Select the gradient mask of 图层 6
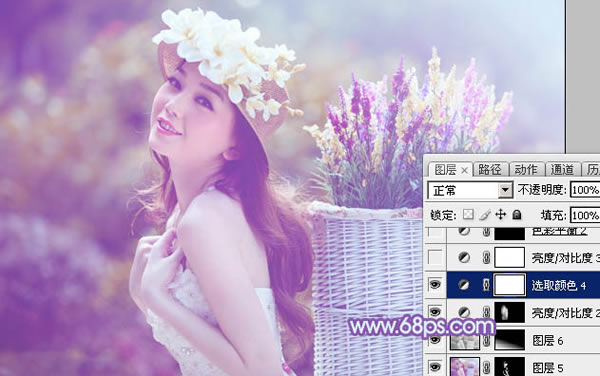Image resolution: width=600 pixels, height=376 pixels. [509, 340]
